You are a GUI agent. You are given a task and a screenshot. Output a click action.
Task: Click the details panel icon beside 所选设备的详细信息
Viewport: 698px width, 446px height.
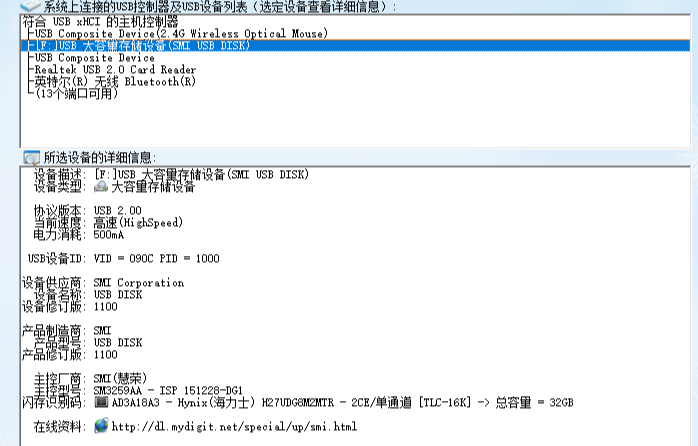pos(30,158)
